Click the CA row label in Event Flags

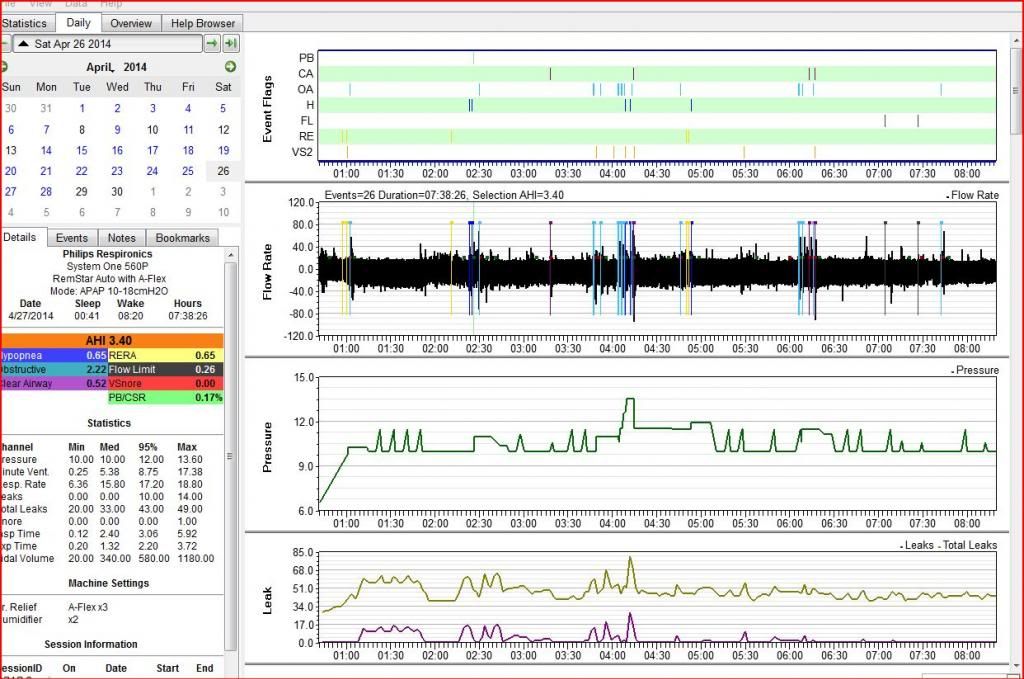(x=306, y=74)
